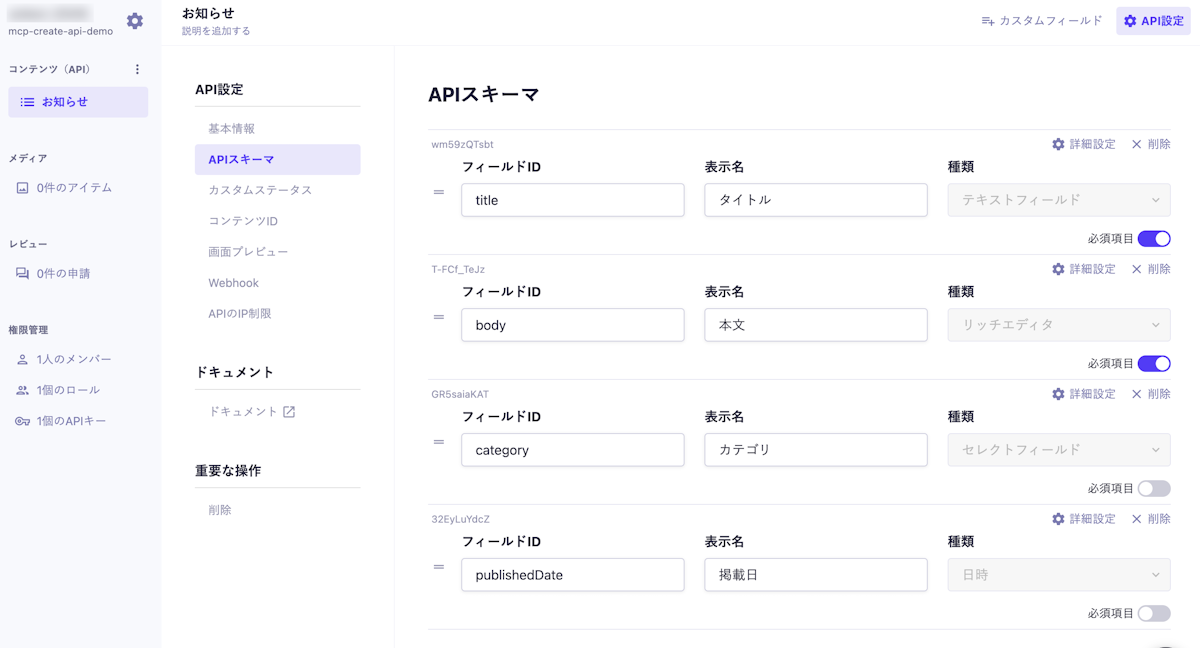Click the review icon for 0件の申請

click(x=22, y=273)
